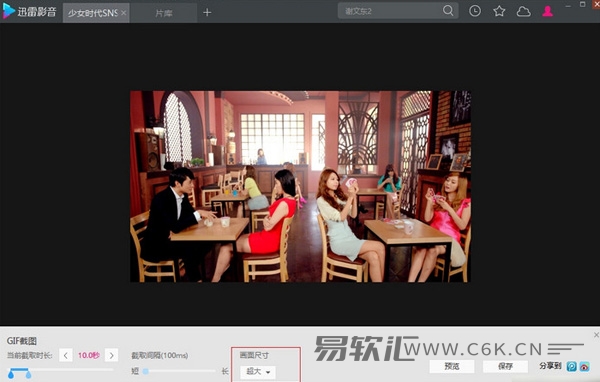Image resolution: width=600 pixels, height=382 pixels.
Task: Switch to the 片库 tab
Action: click(x=164, y=13)
